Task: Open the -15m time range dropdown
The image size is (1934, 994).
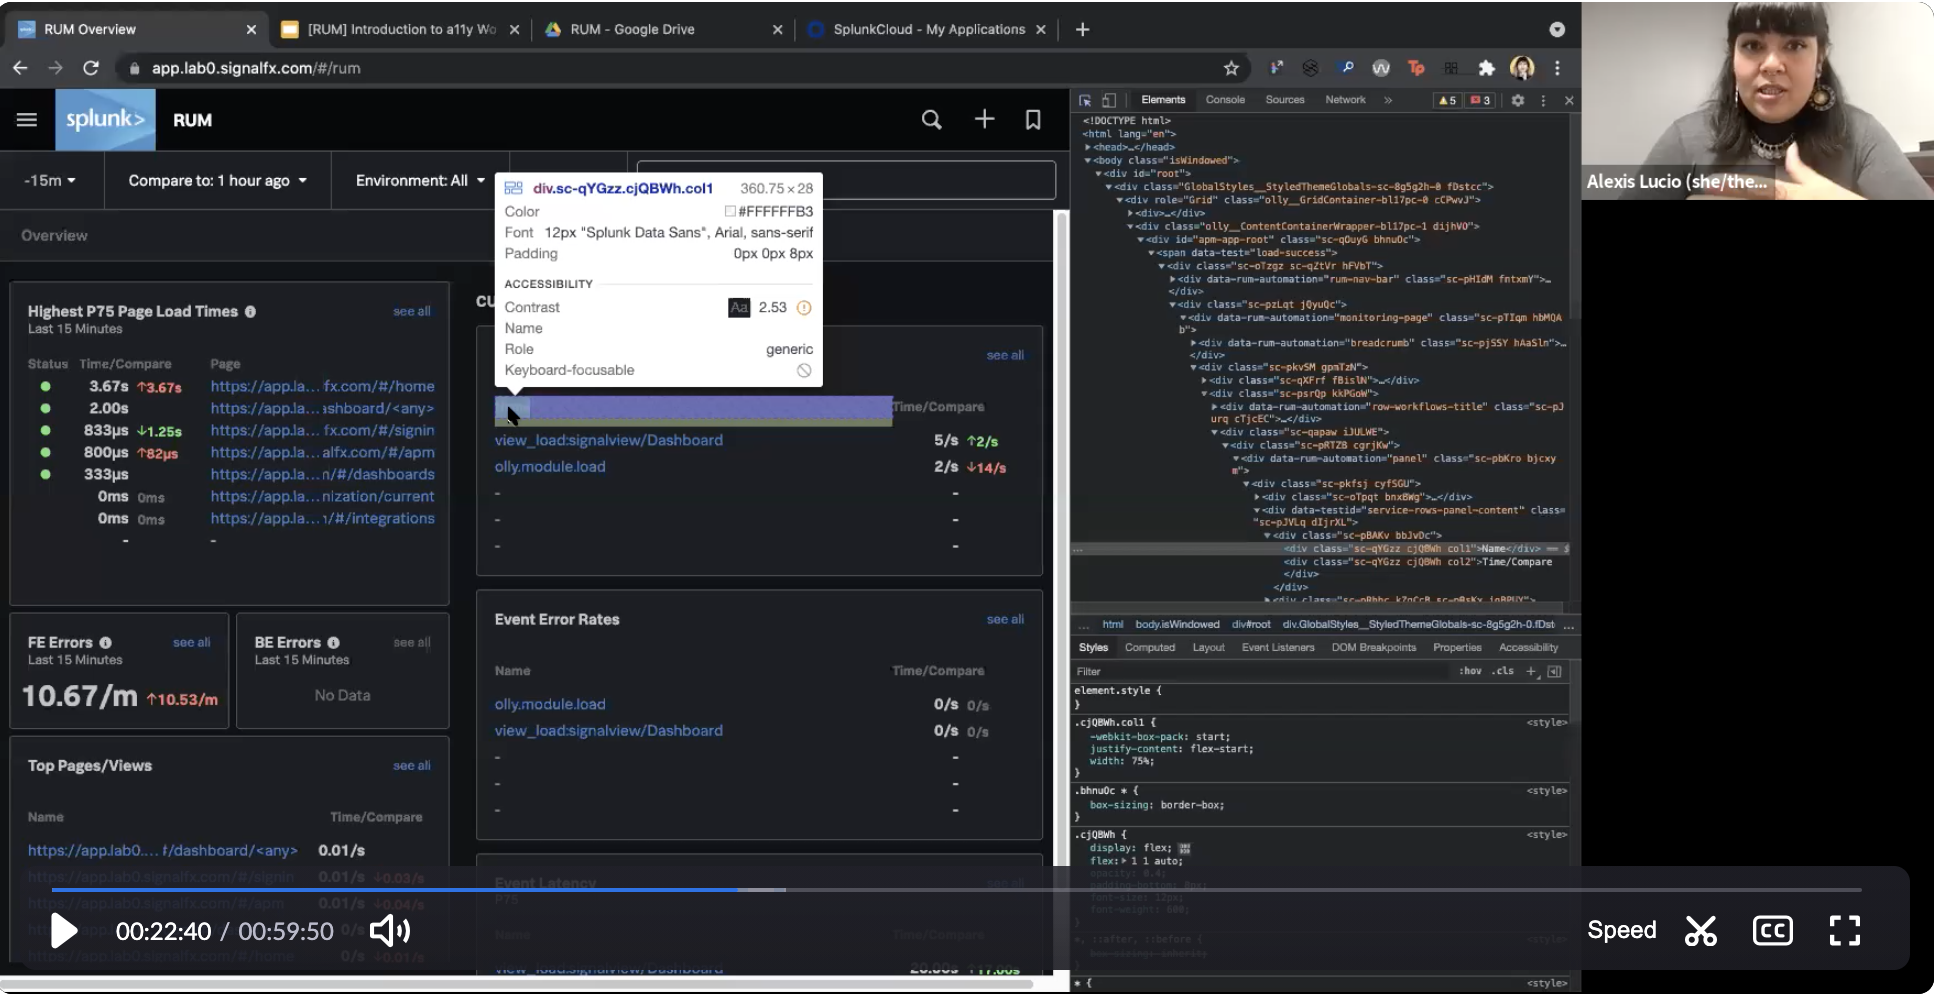Action: pyautogui.click(x=51, y=180)
